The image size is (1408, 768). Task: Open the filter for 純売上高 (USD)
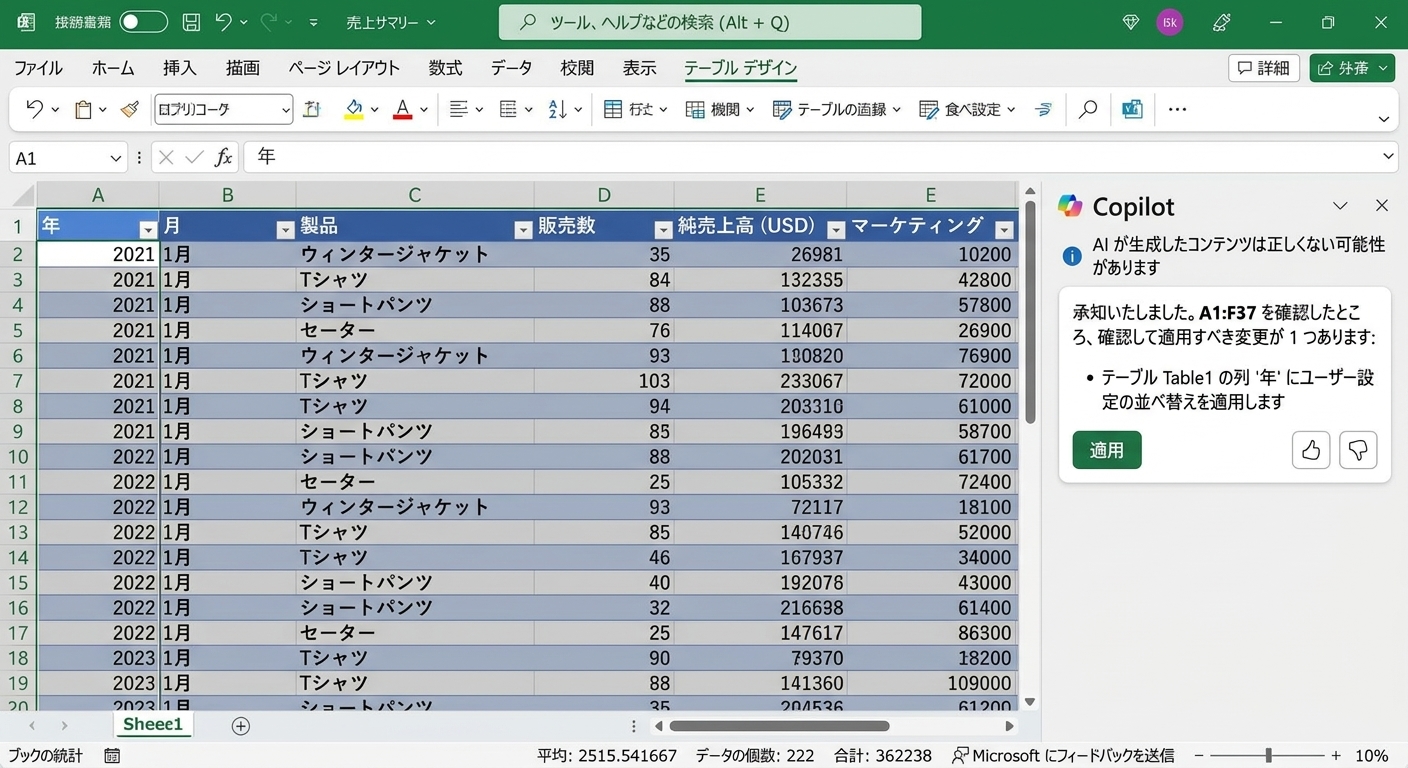(x=836, y=230)
